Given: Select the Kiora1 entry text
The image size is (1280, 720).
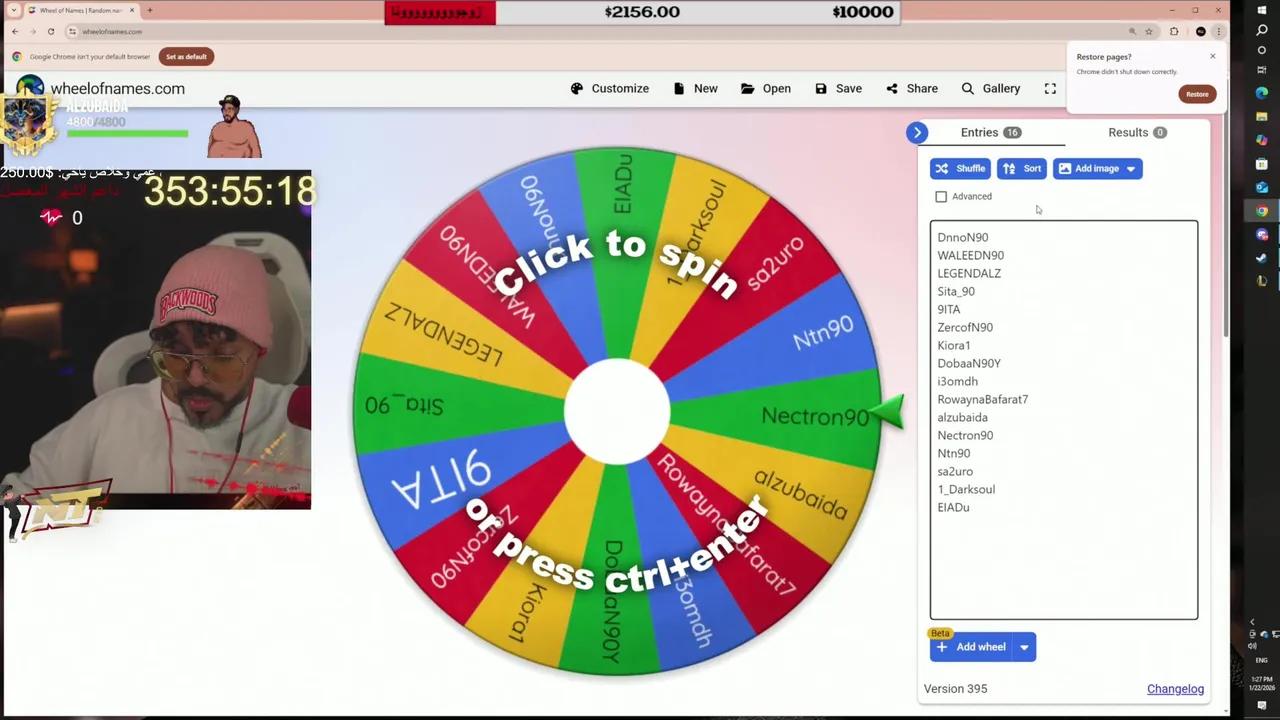Looking at the screenshot, I should 954,345.
